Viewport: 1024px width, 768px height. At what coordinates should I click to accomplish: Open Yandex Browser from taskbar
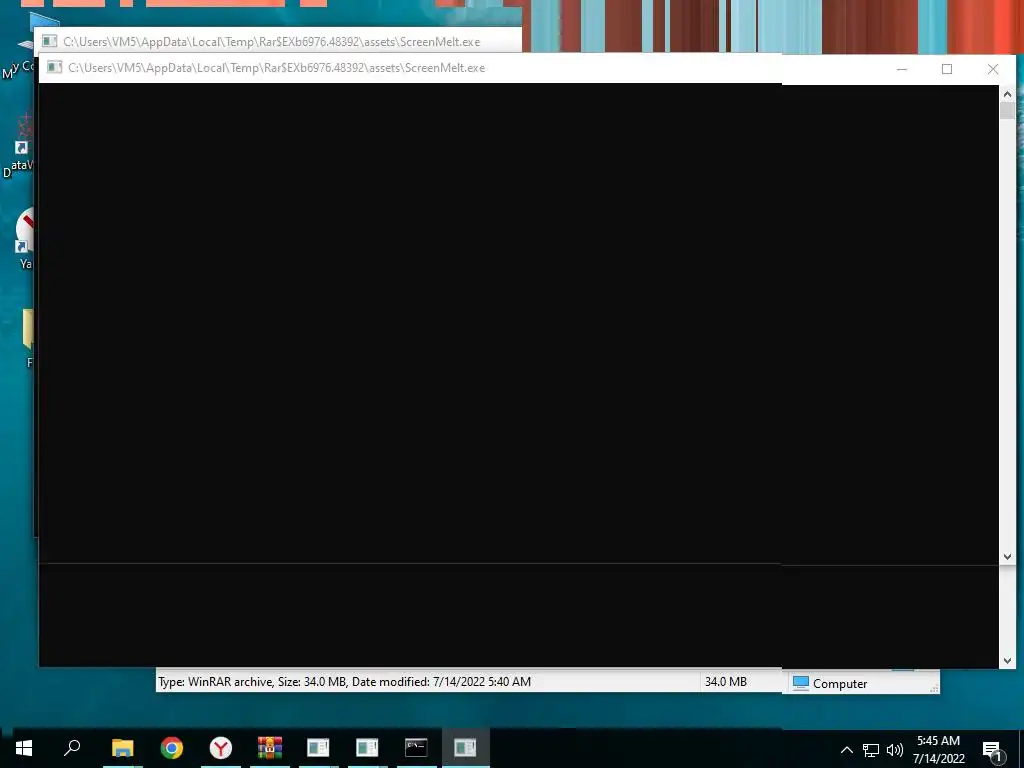coord(221,748)
